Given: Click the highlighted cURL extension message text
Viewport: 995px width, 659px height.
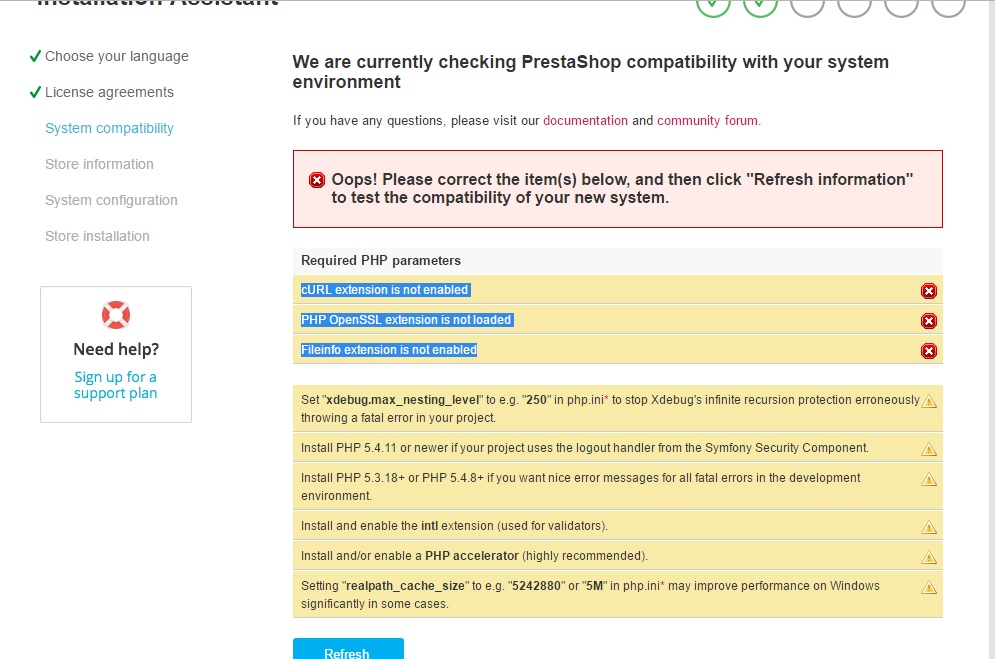Looking at the screenshot, I should pos(385,290).
